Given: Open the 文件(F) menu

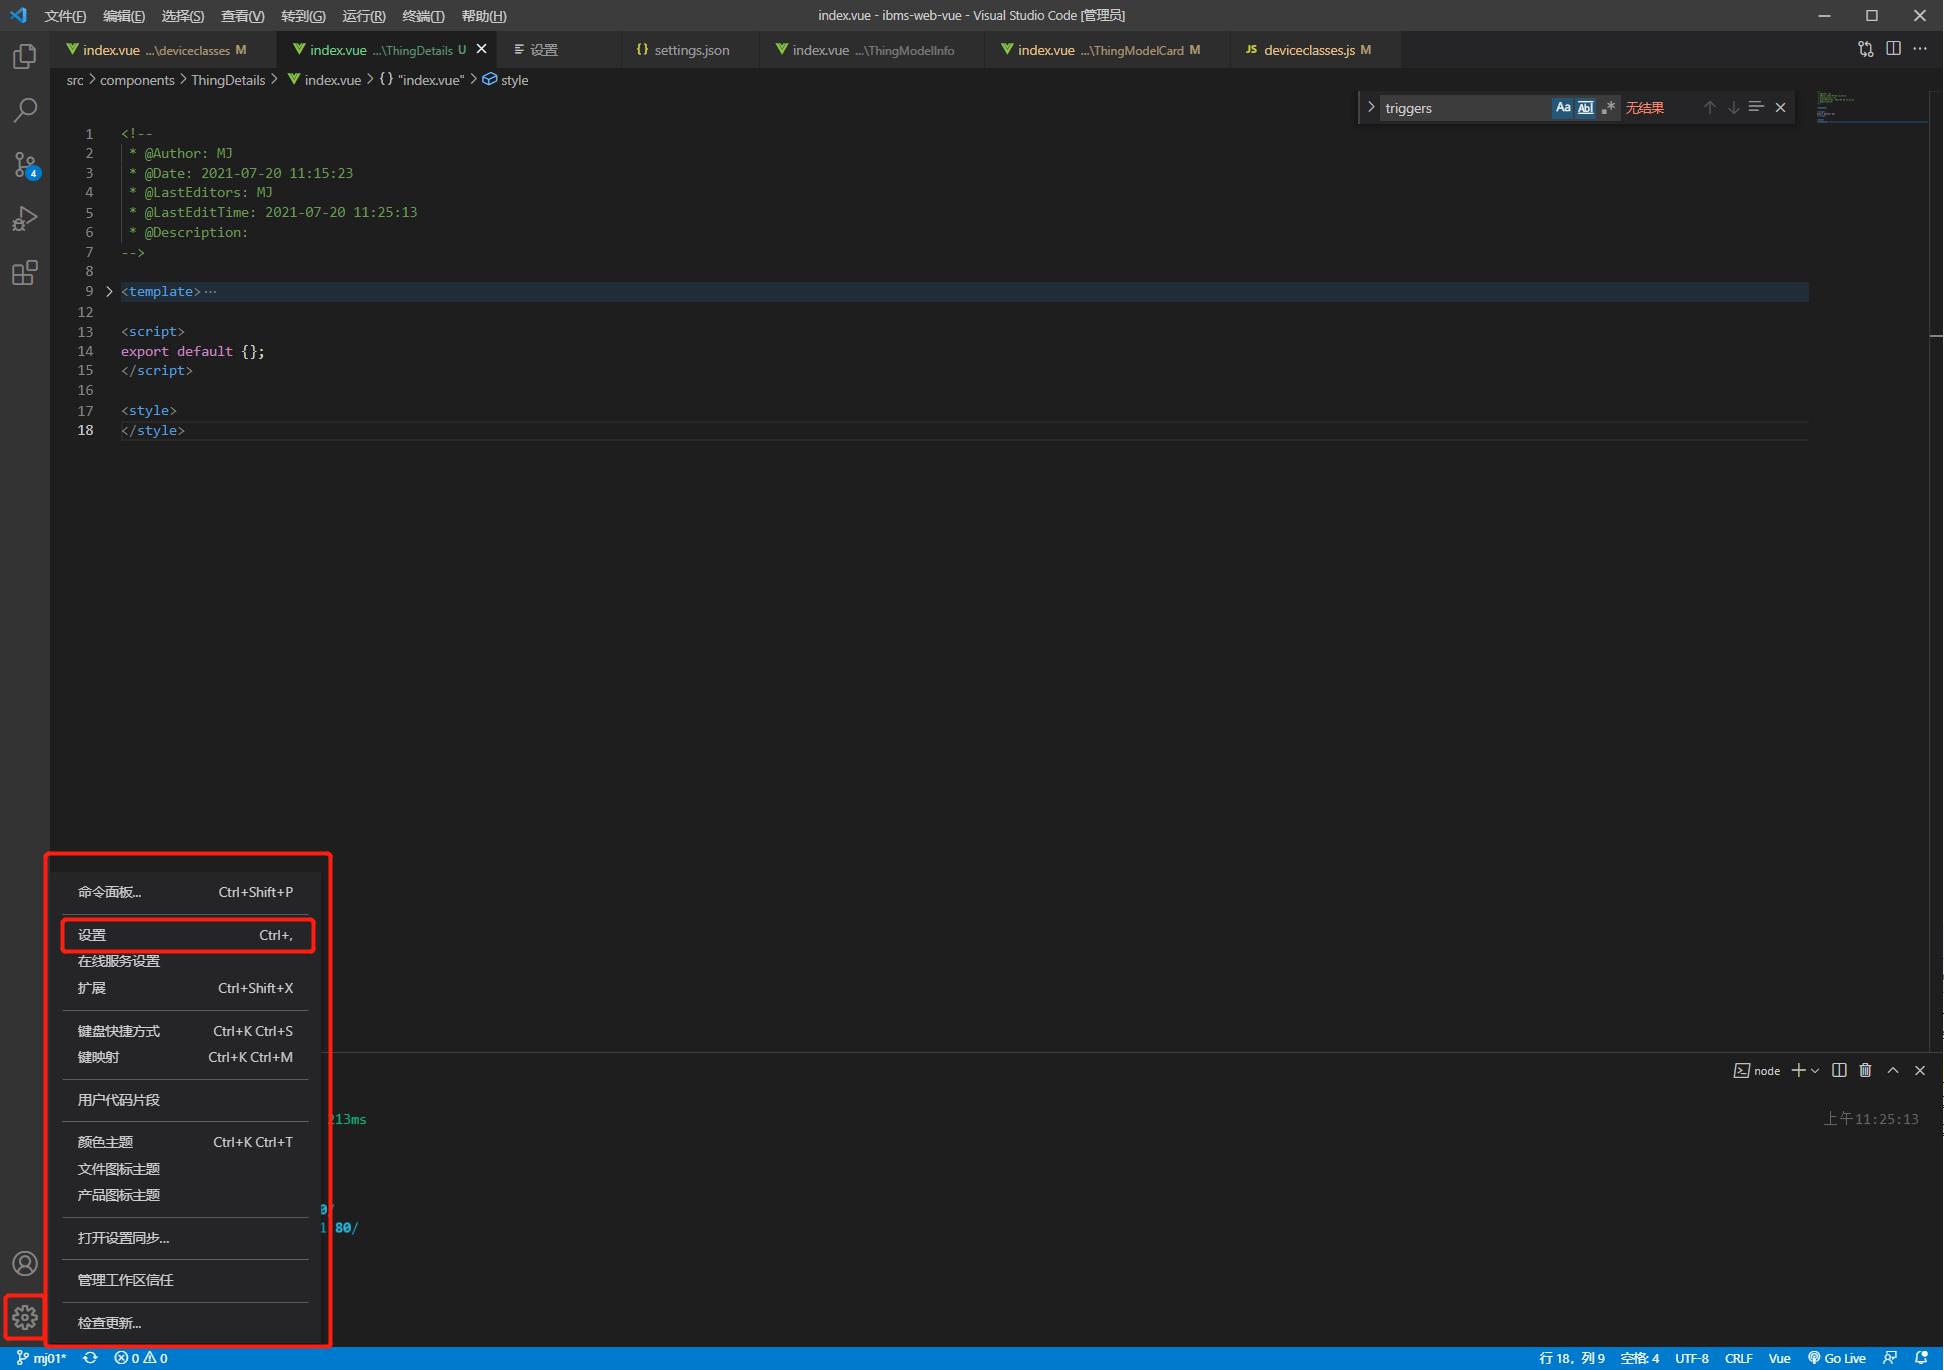Looking at the screenshot, I should (x=65, y=15).
